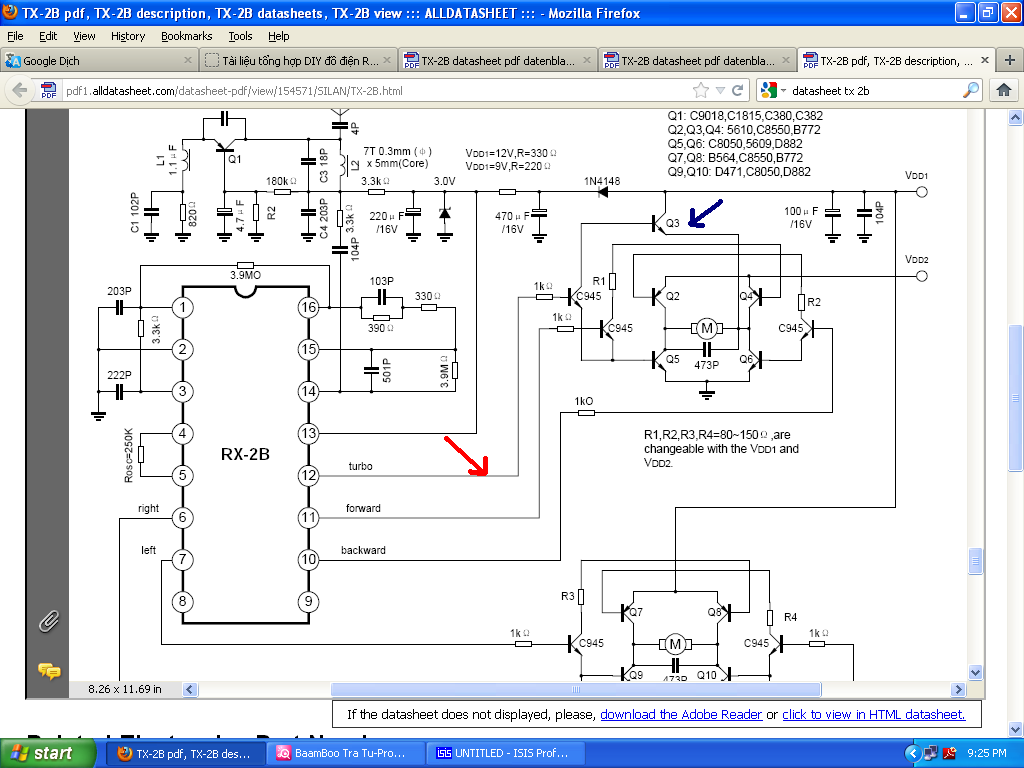Follow the download the Adobe Reader link

[x=681, y=714]
